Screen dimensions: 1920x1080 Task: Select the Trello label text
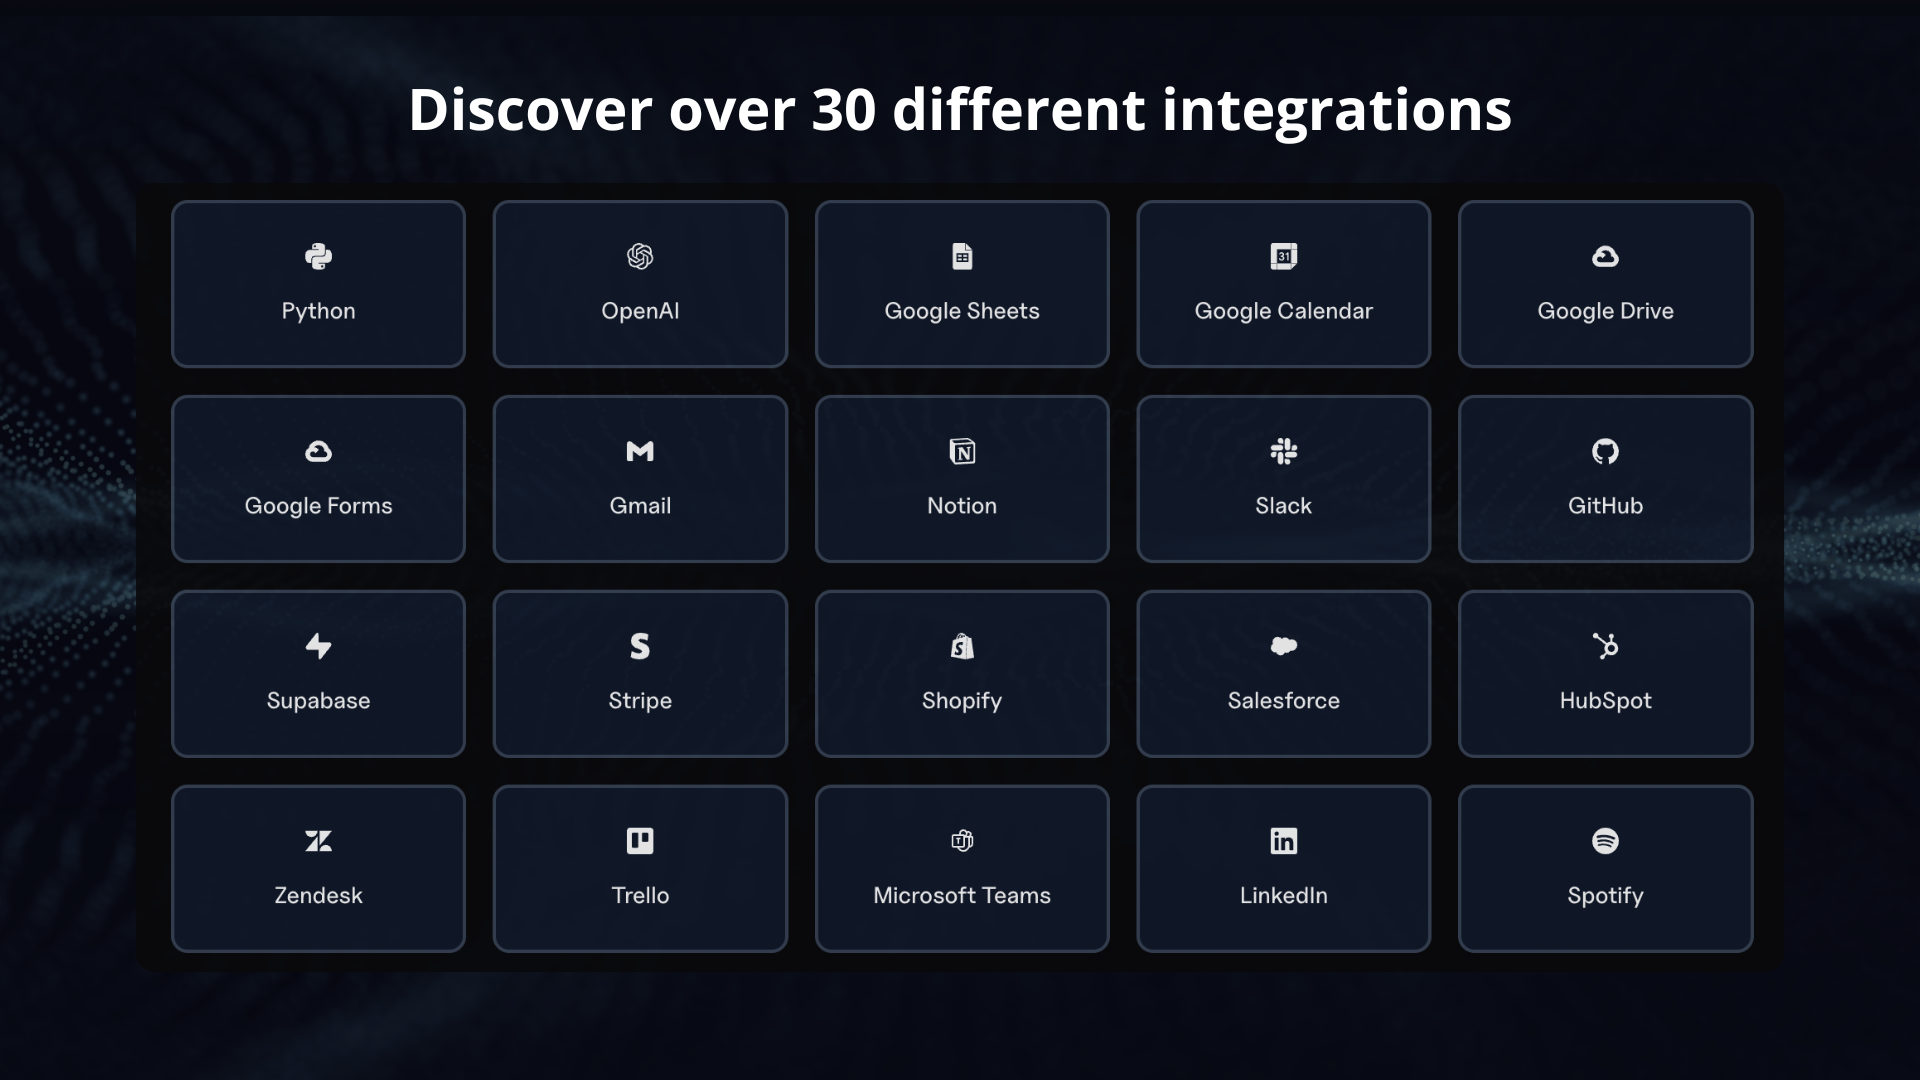[640, 896]
